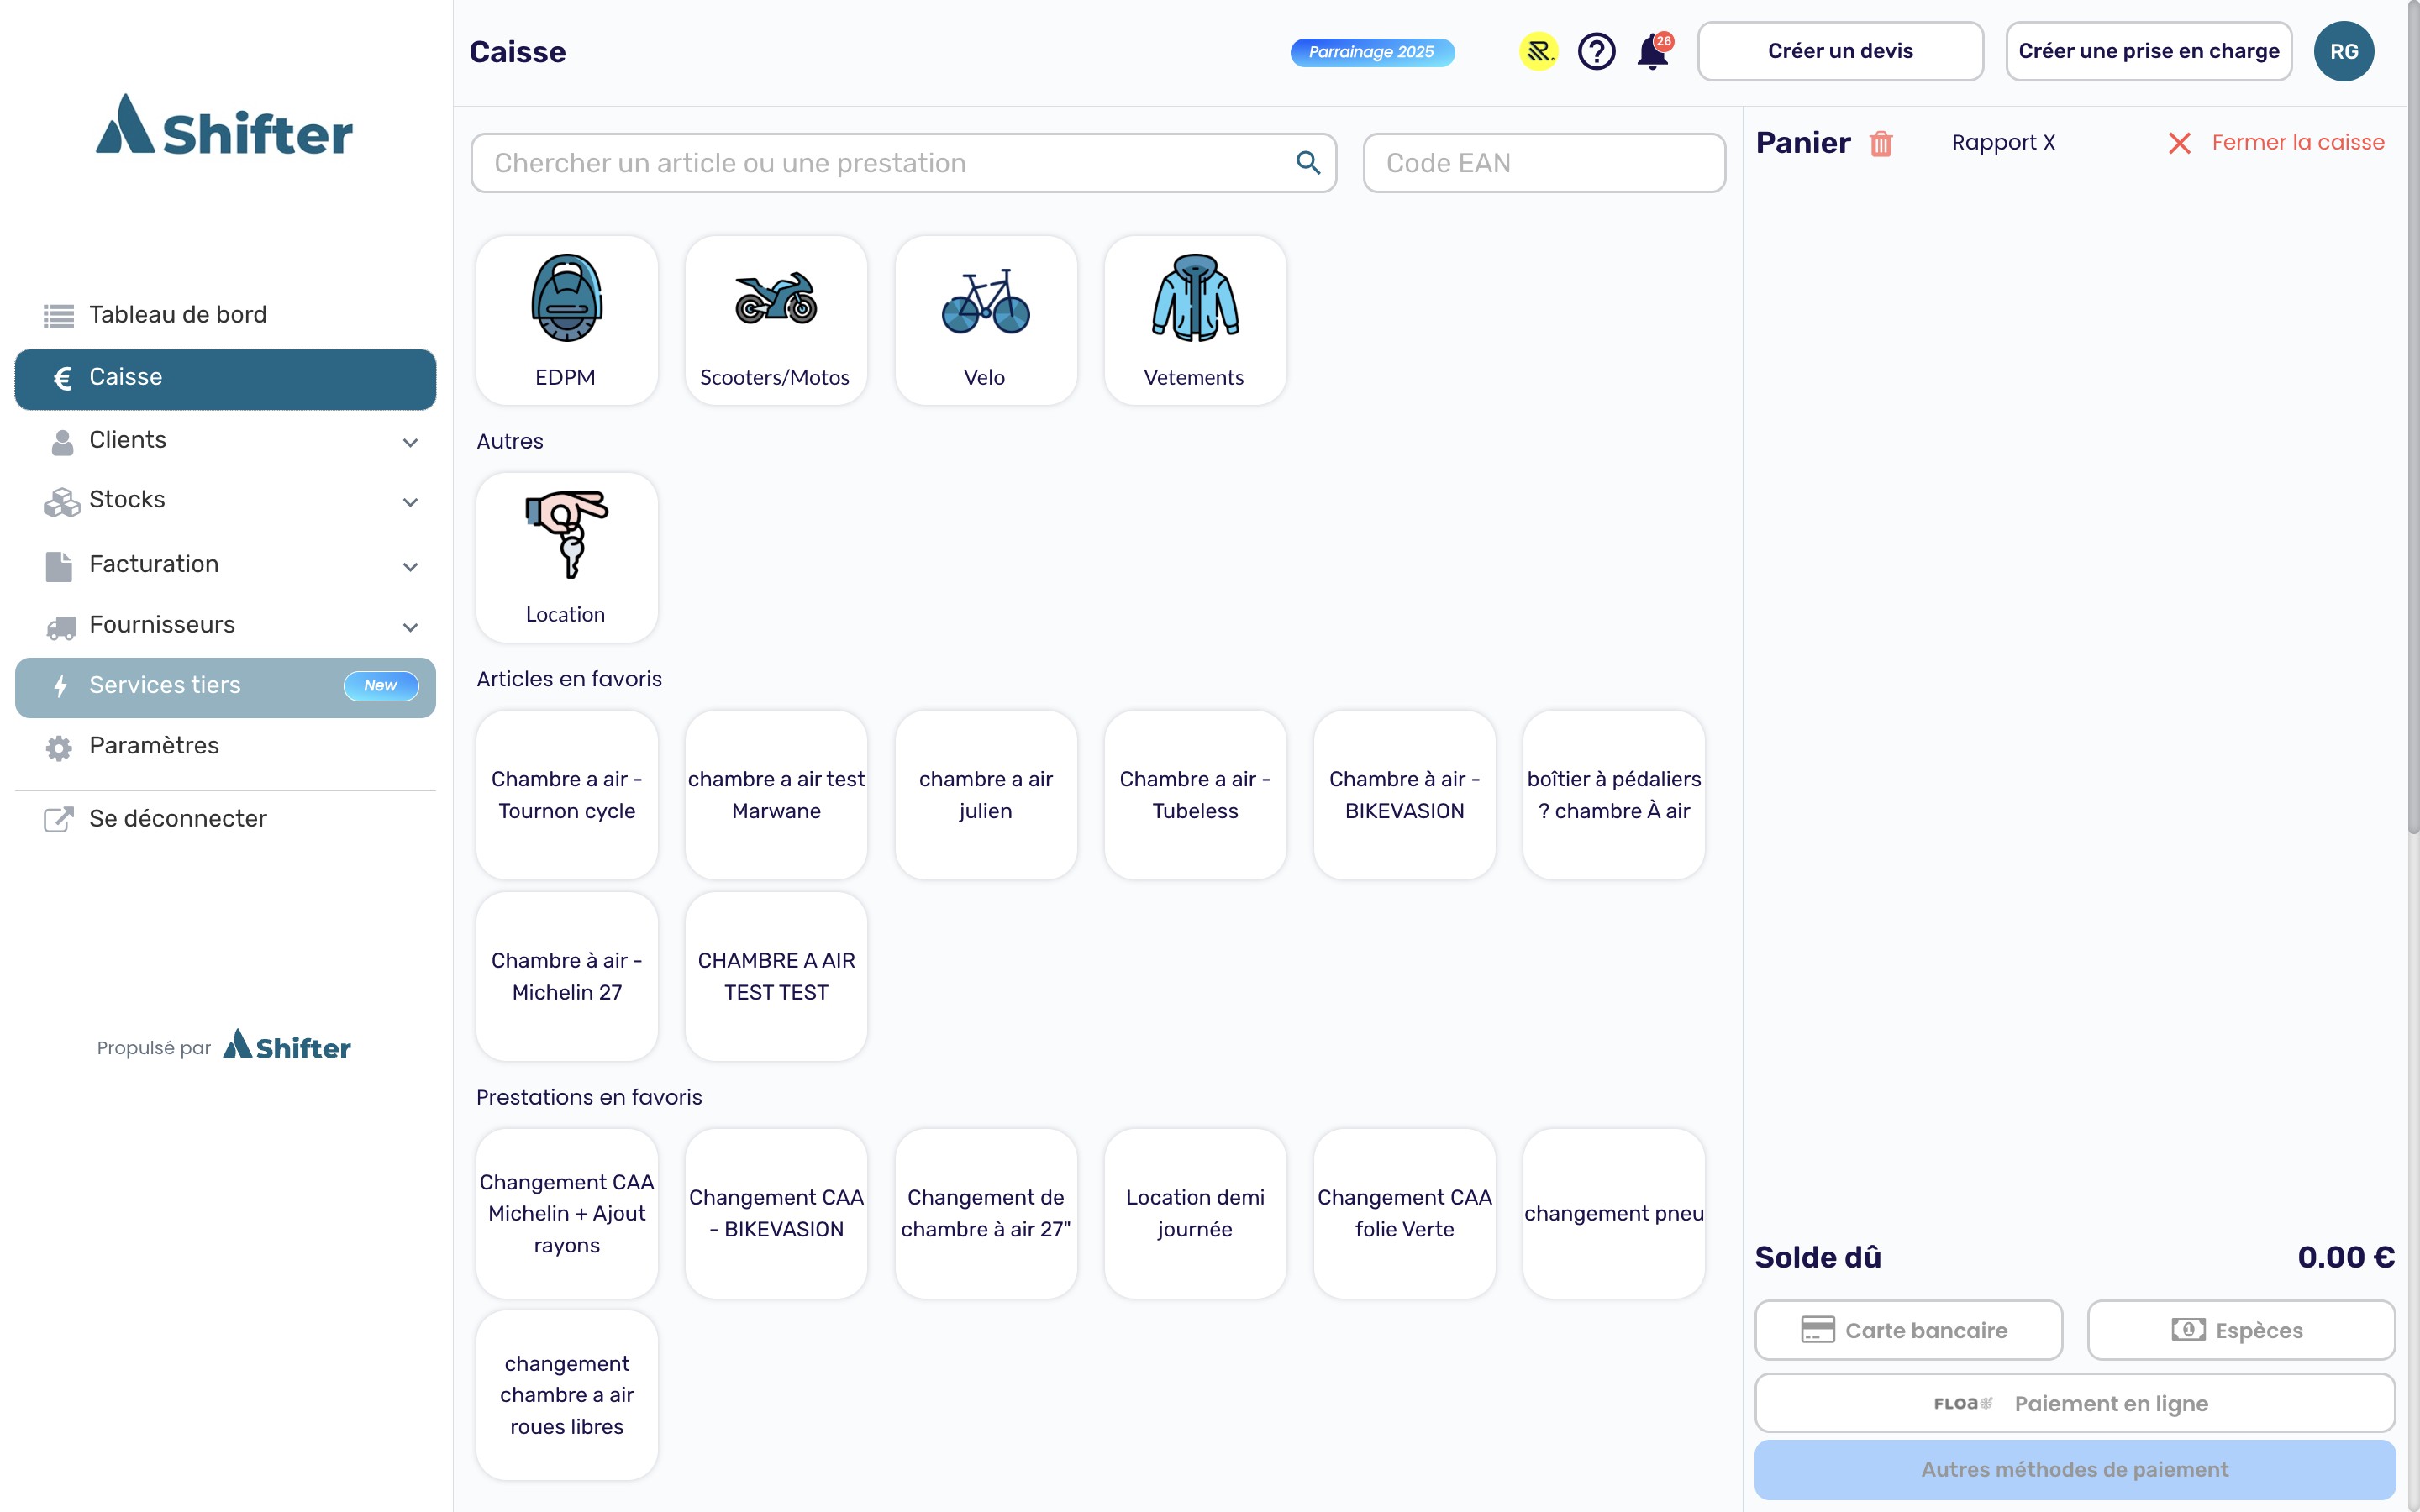
Task: Expand the Clients menu chevron
Action: click(410, 442)
